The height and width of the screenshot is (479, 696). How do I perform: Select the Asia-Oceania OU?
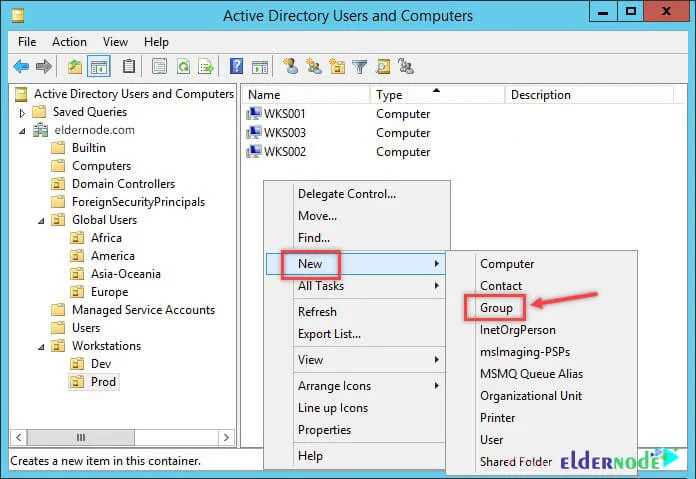click(126, 273)
